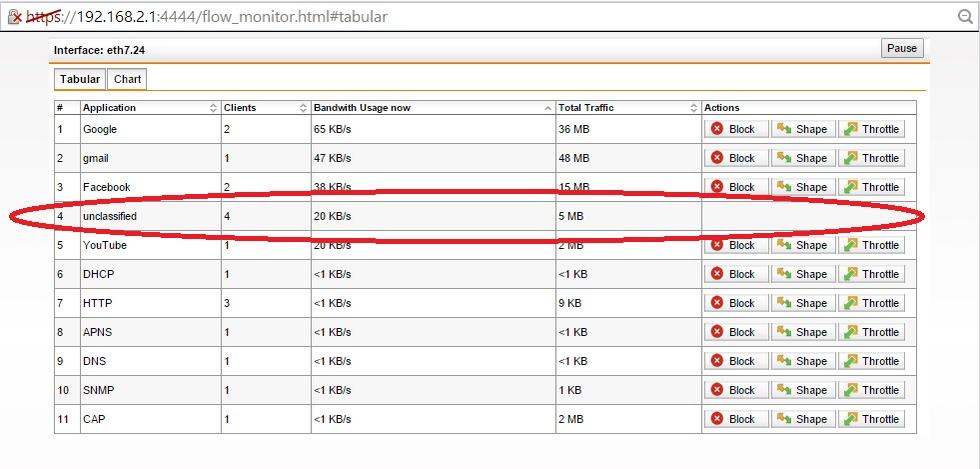Click the insecure certificate lock icon
Viewport: 980px width, 469px height.
pos(14,17)
